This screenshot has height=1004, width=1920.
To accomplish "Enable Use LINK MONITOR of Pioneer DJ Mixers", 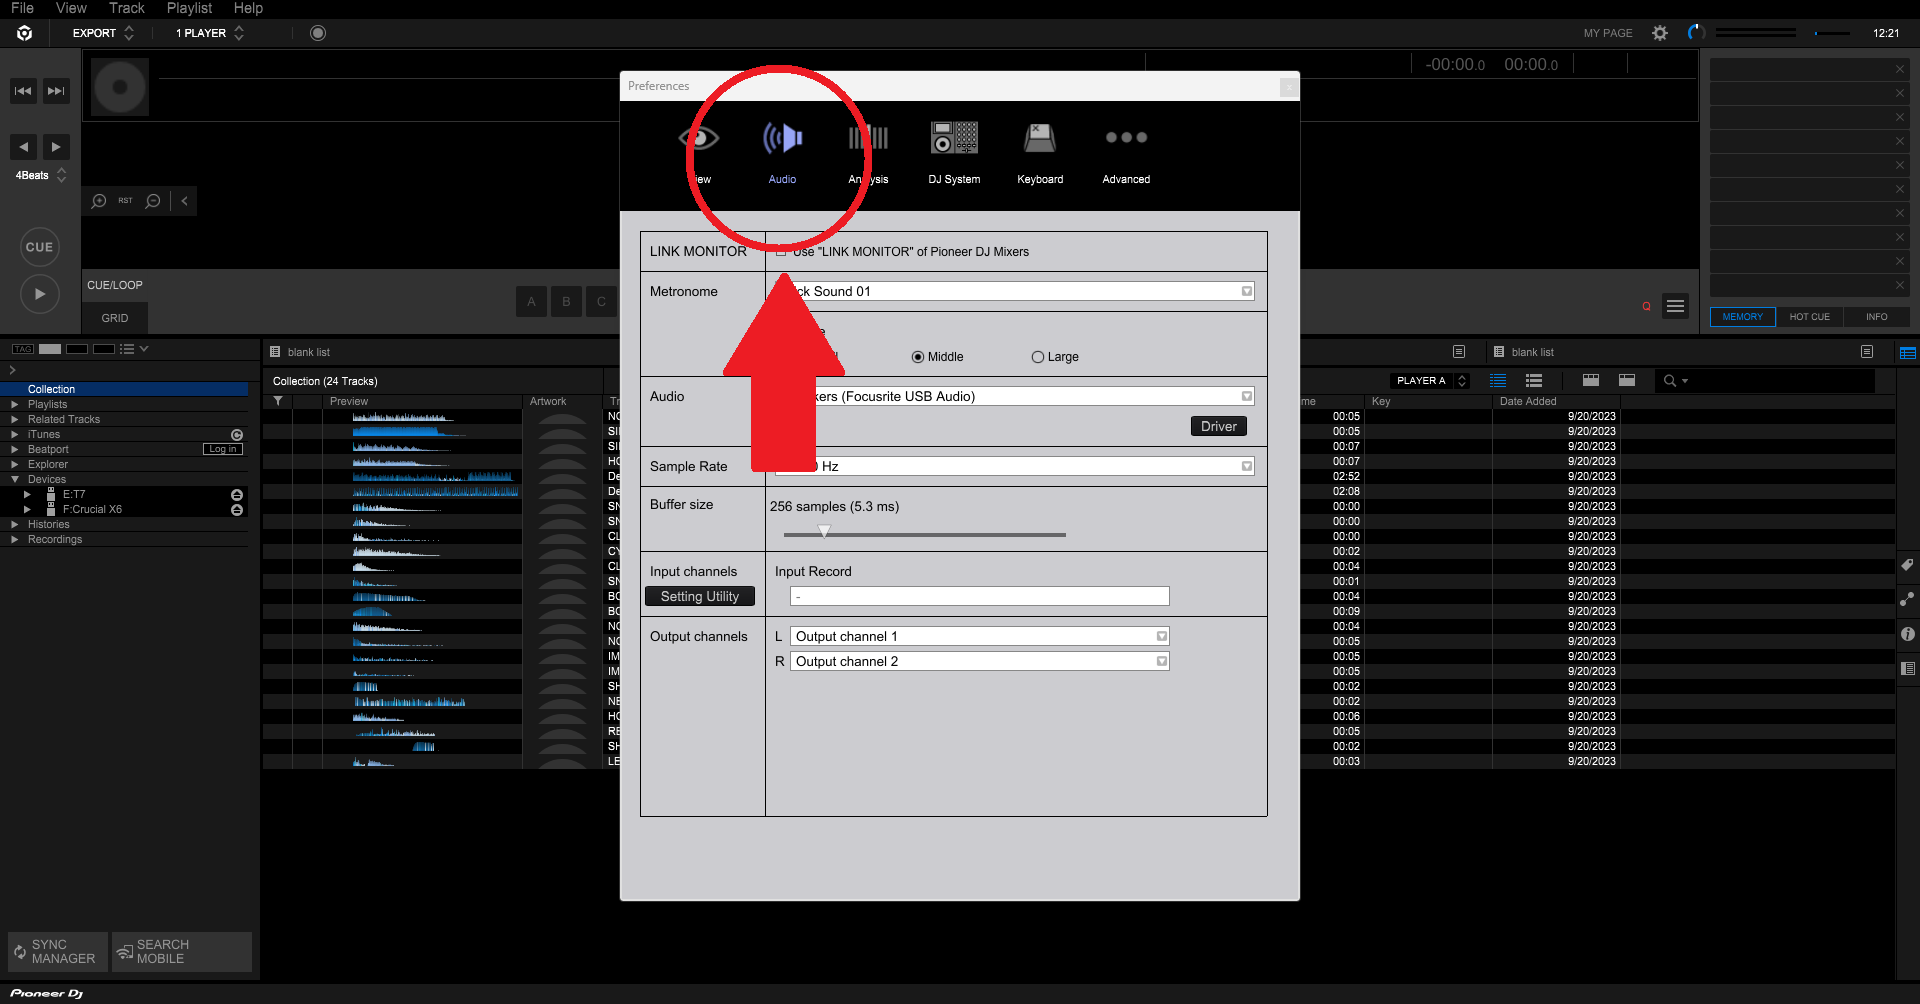I will [781, 251].
